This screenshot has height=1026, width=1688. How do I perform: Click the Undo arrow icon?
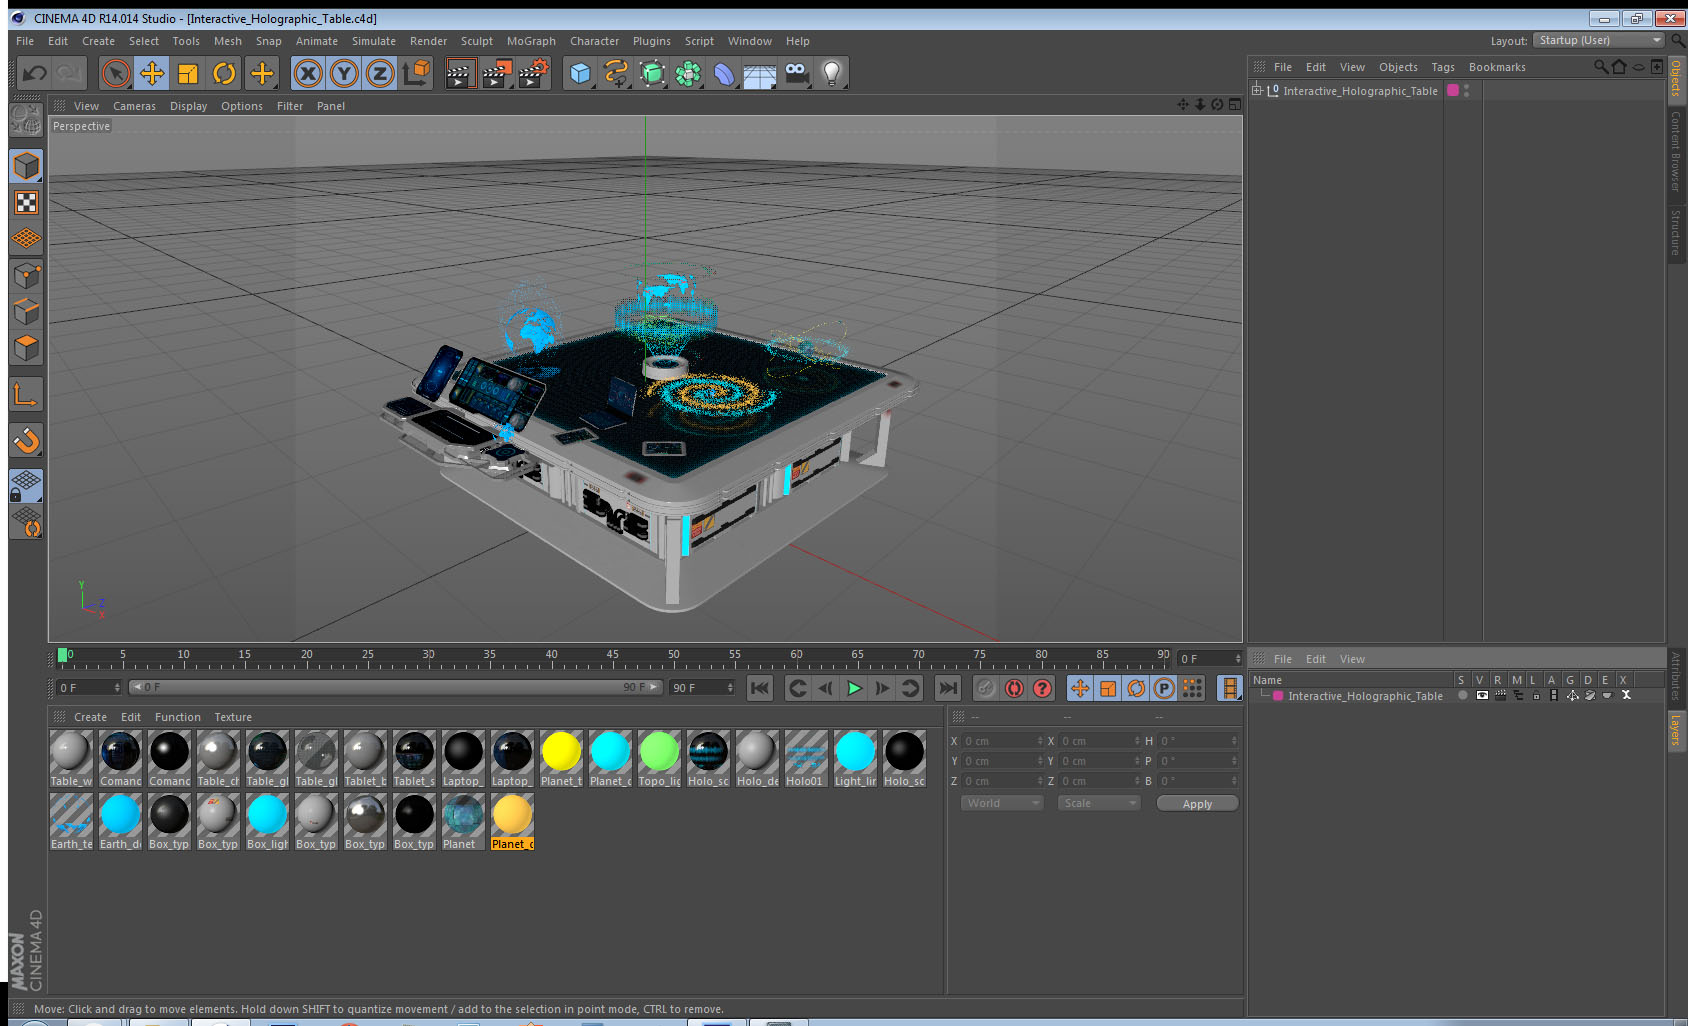[x=34, y=73]
